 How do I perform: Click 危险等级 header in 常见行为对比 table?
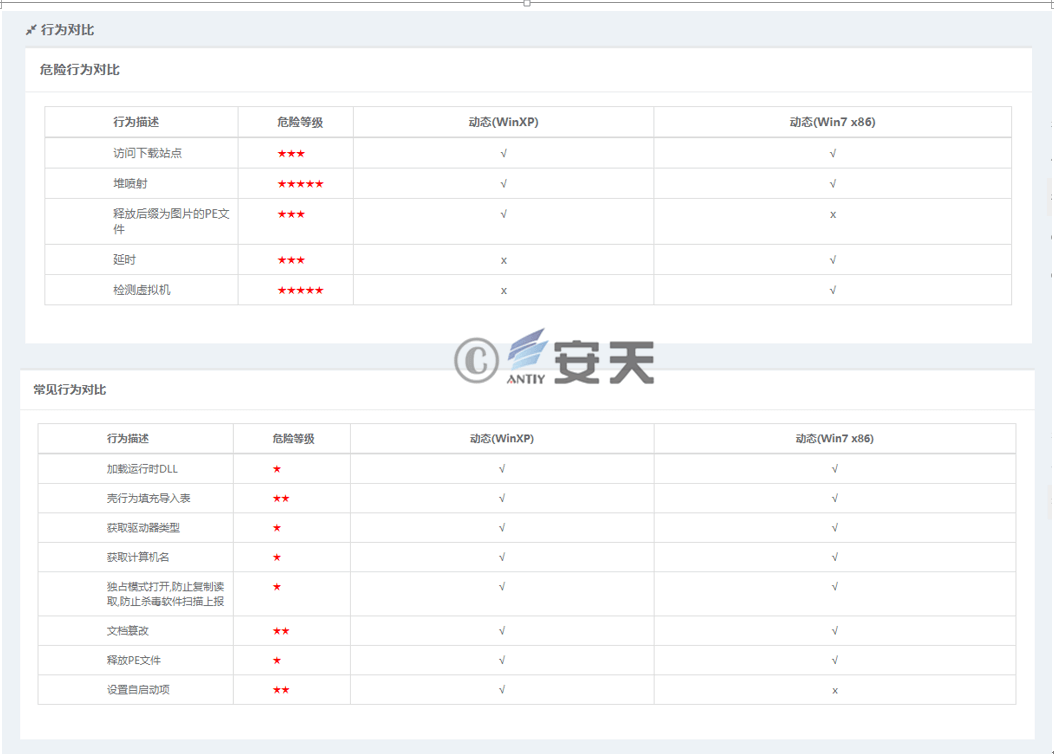click(293, 438)
